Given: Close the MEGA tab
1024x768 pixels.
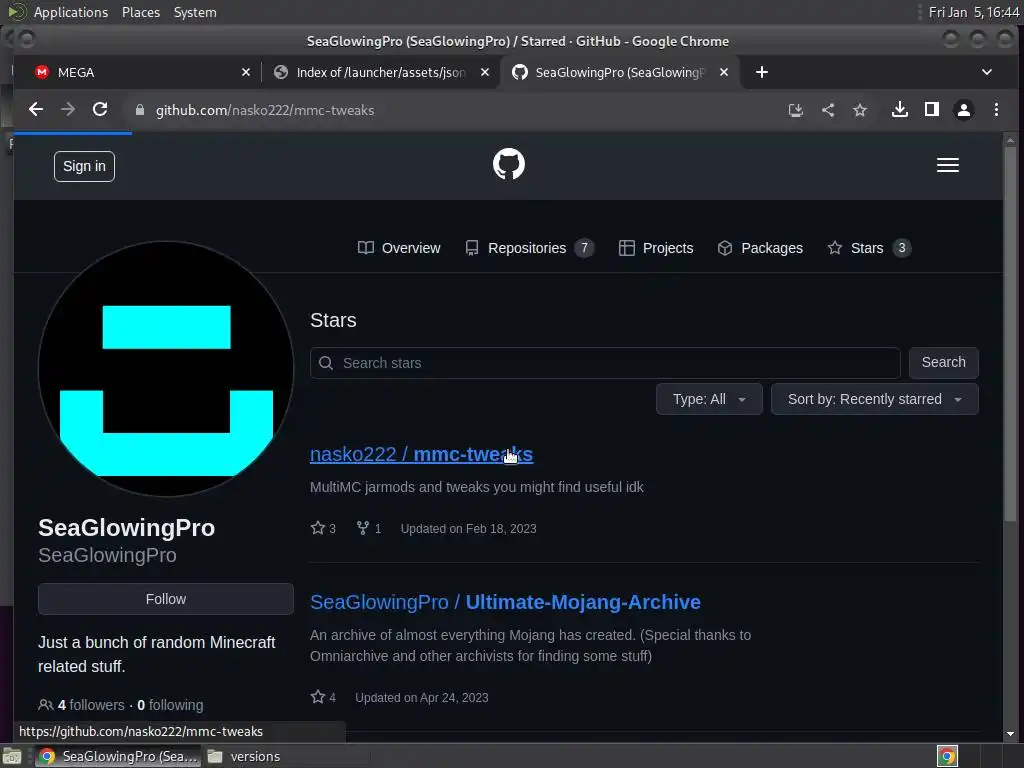Looking at the screenshot, I should coord(246,72).
